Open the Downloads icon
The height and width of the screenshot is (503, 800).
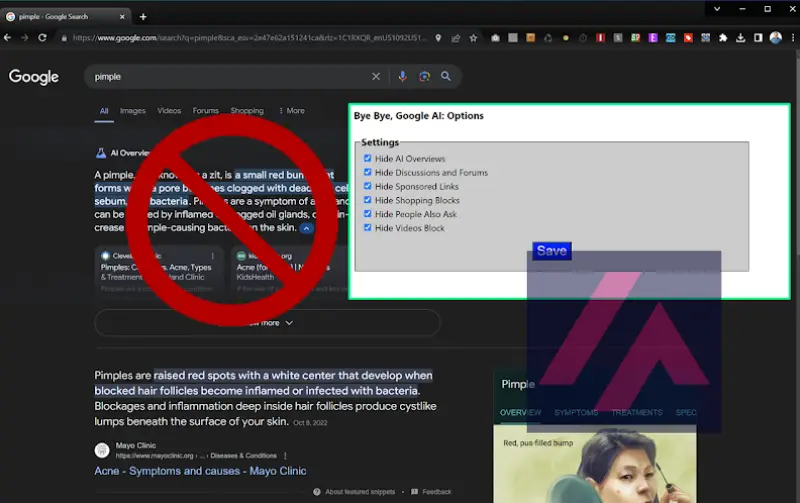point(740,38)
